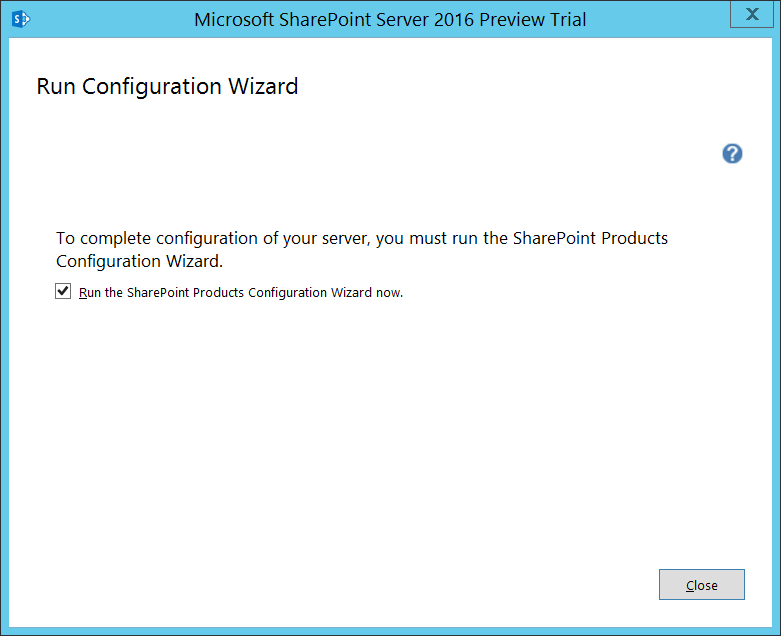The height and width of the screenshot is (637, 781).
Task: Click the blue help question mark icon
Action: point(732,154)
